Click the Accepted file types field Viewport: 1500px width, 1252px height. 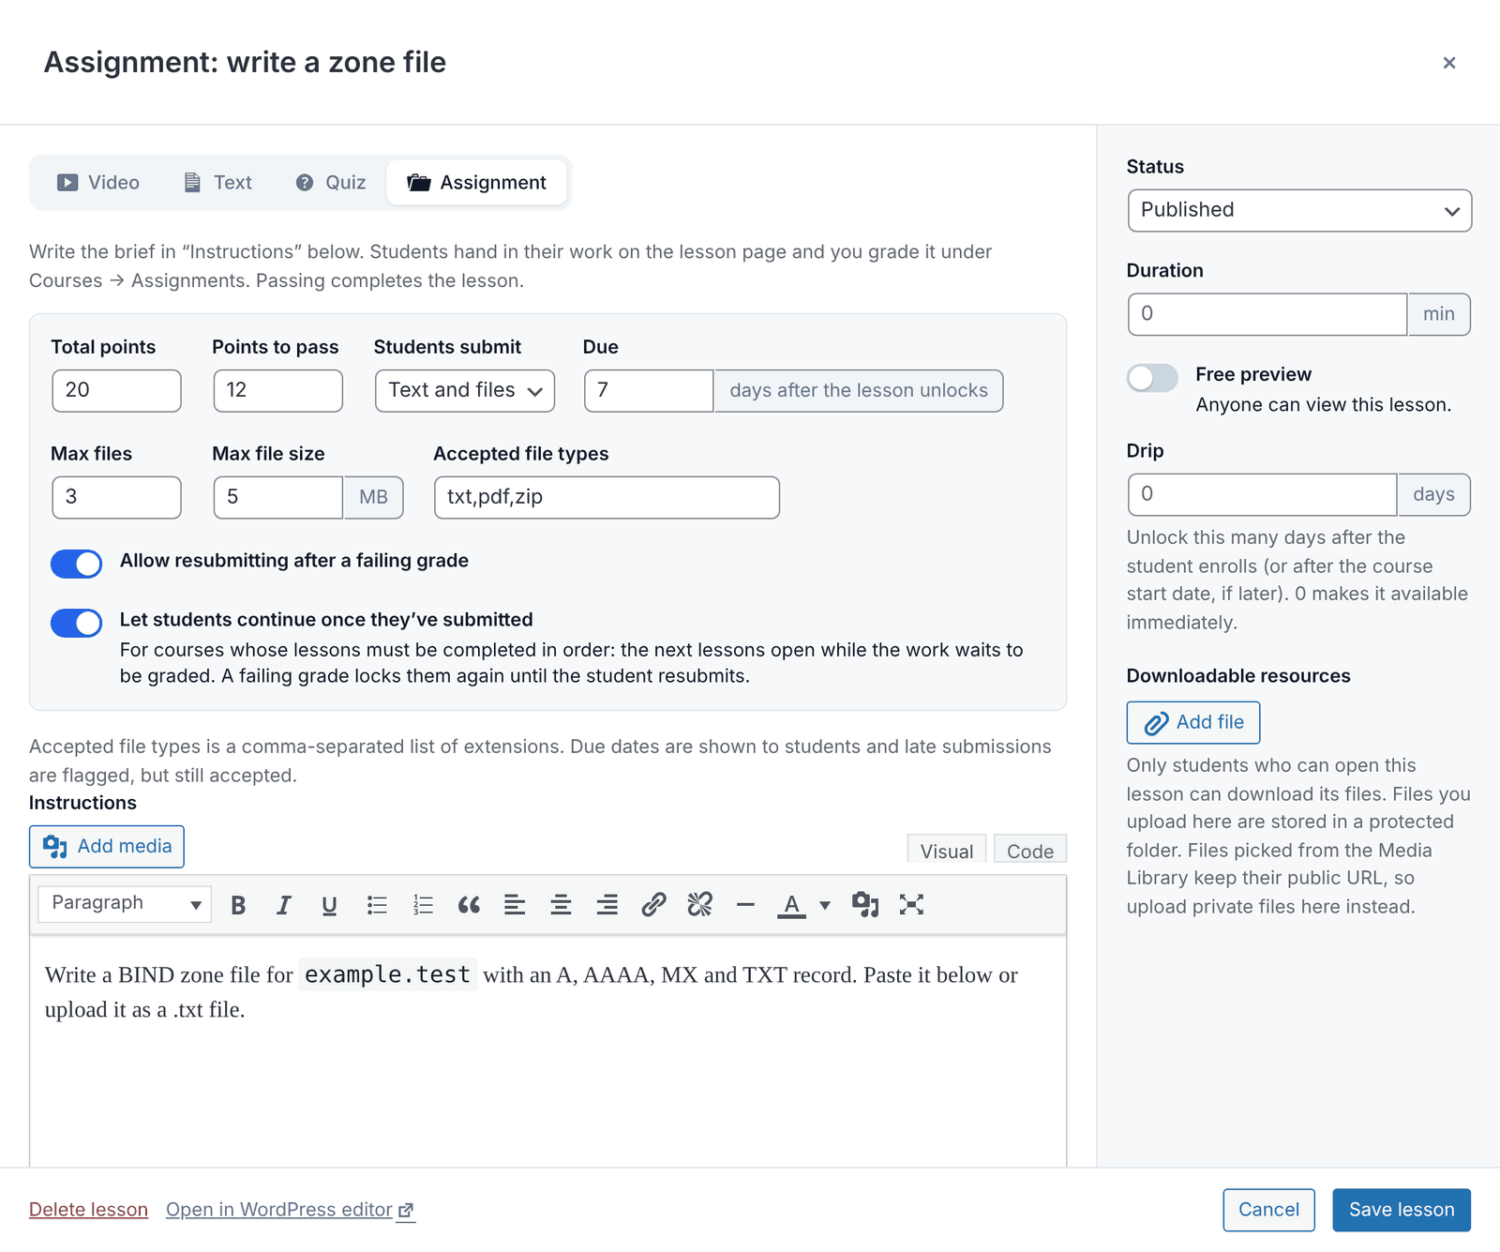pyautogui.click(x=606, y=497)
